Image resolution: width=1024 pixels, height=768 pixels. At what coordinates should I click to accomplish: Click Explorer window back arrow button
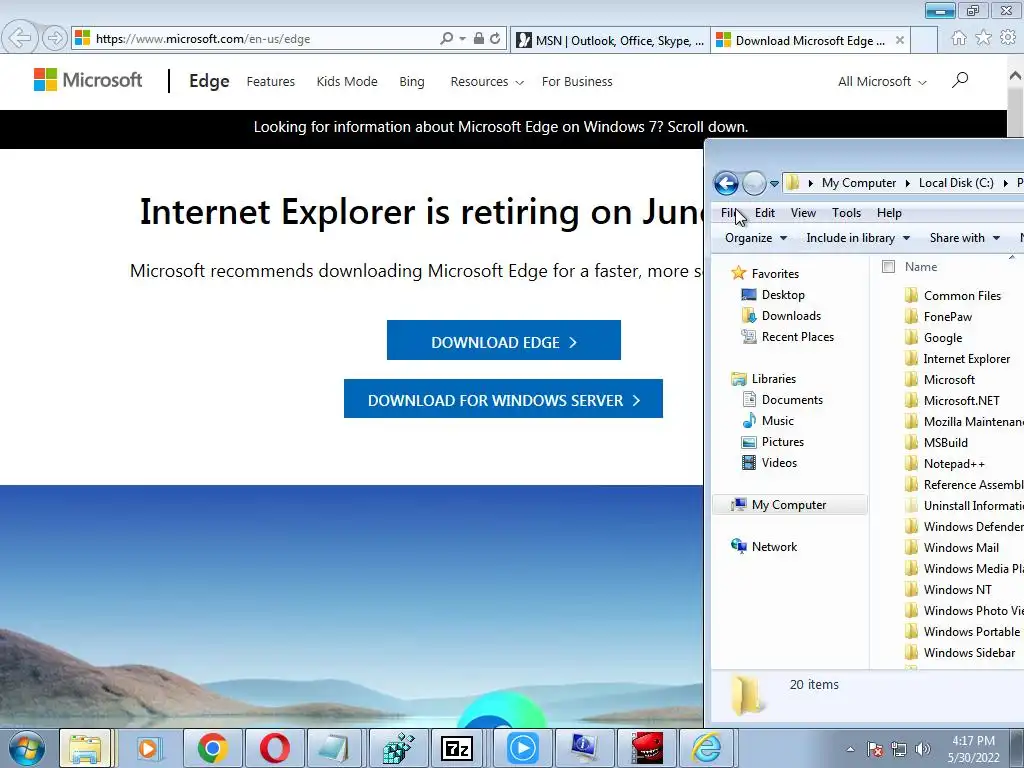[726, 183]
